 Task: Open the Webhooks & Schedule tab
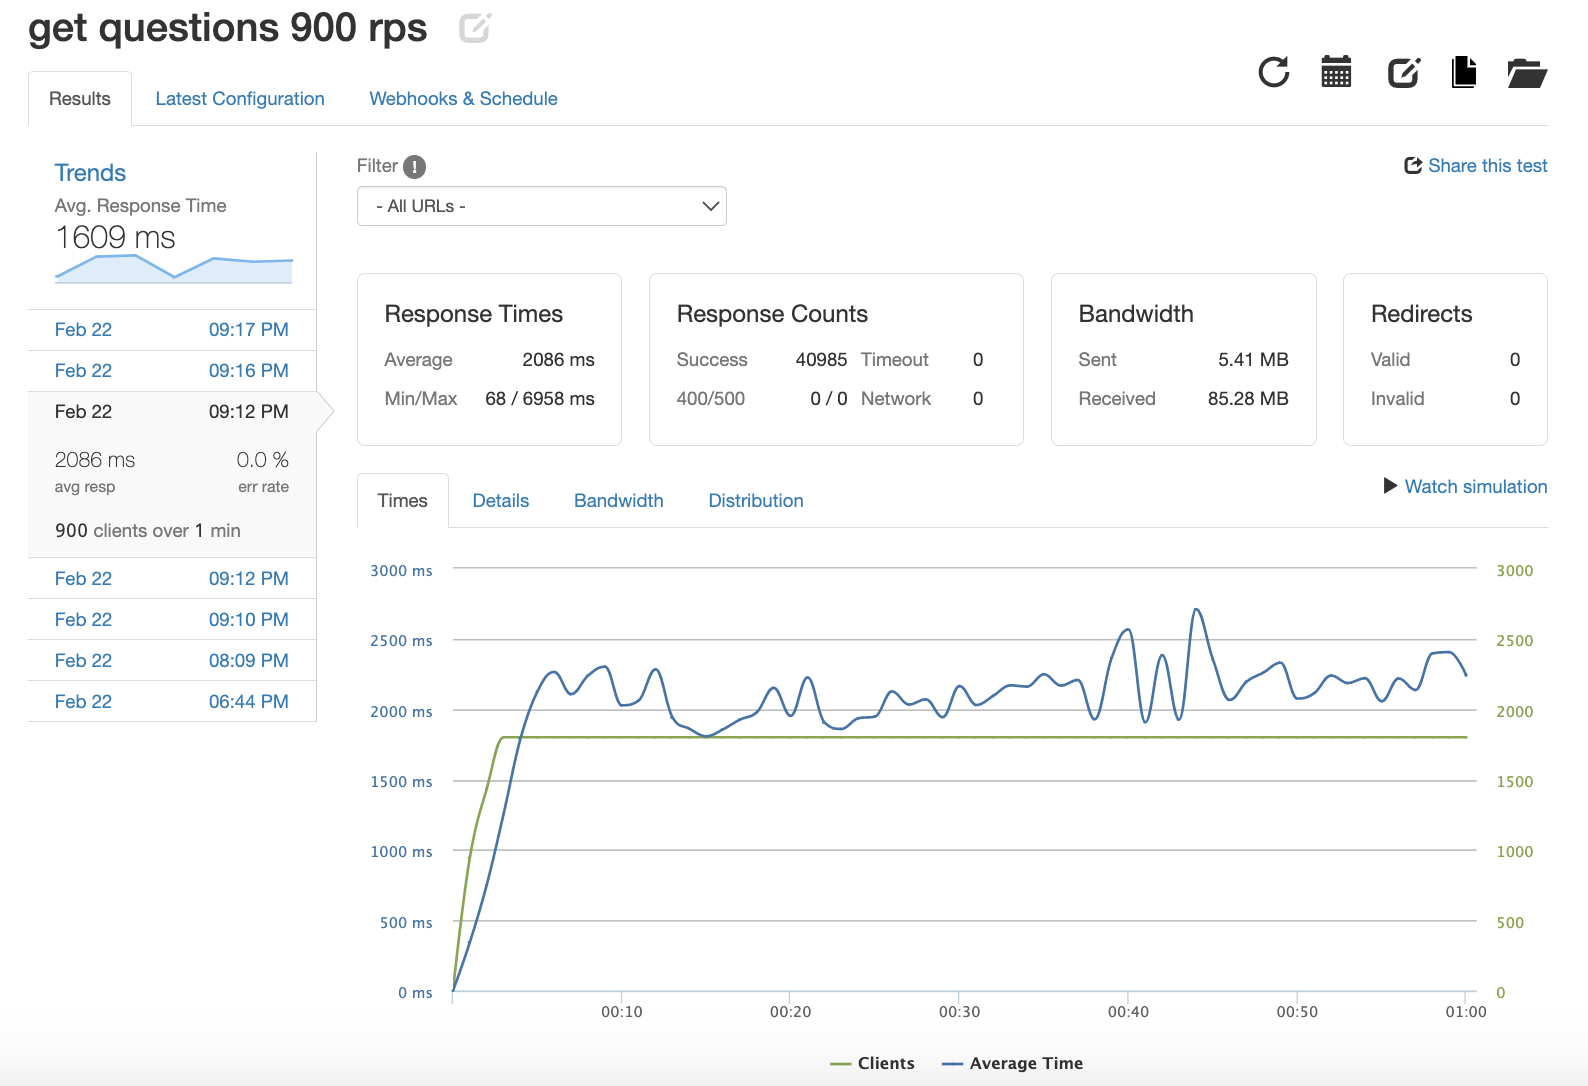pyautogui.click(x=463, y=99)
